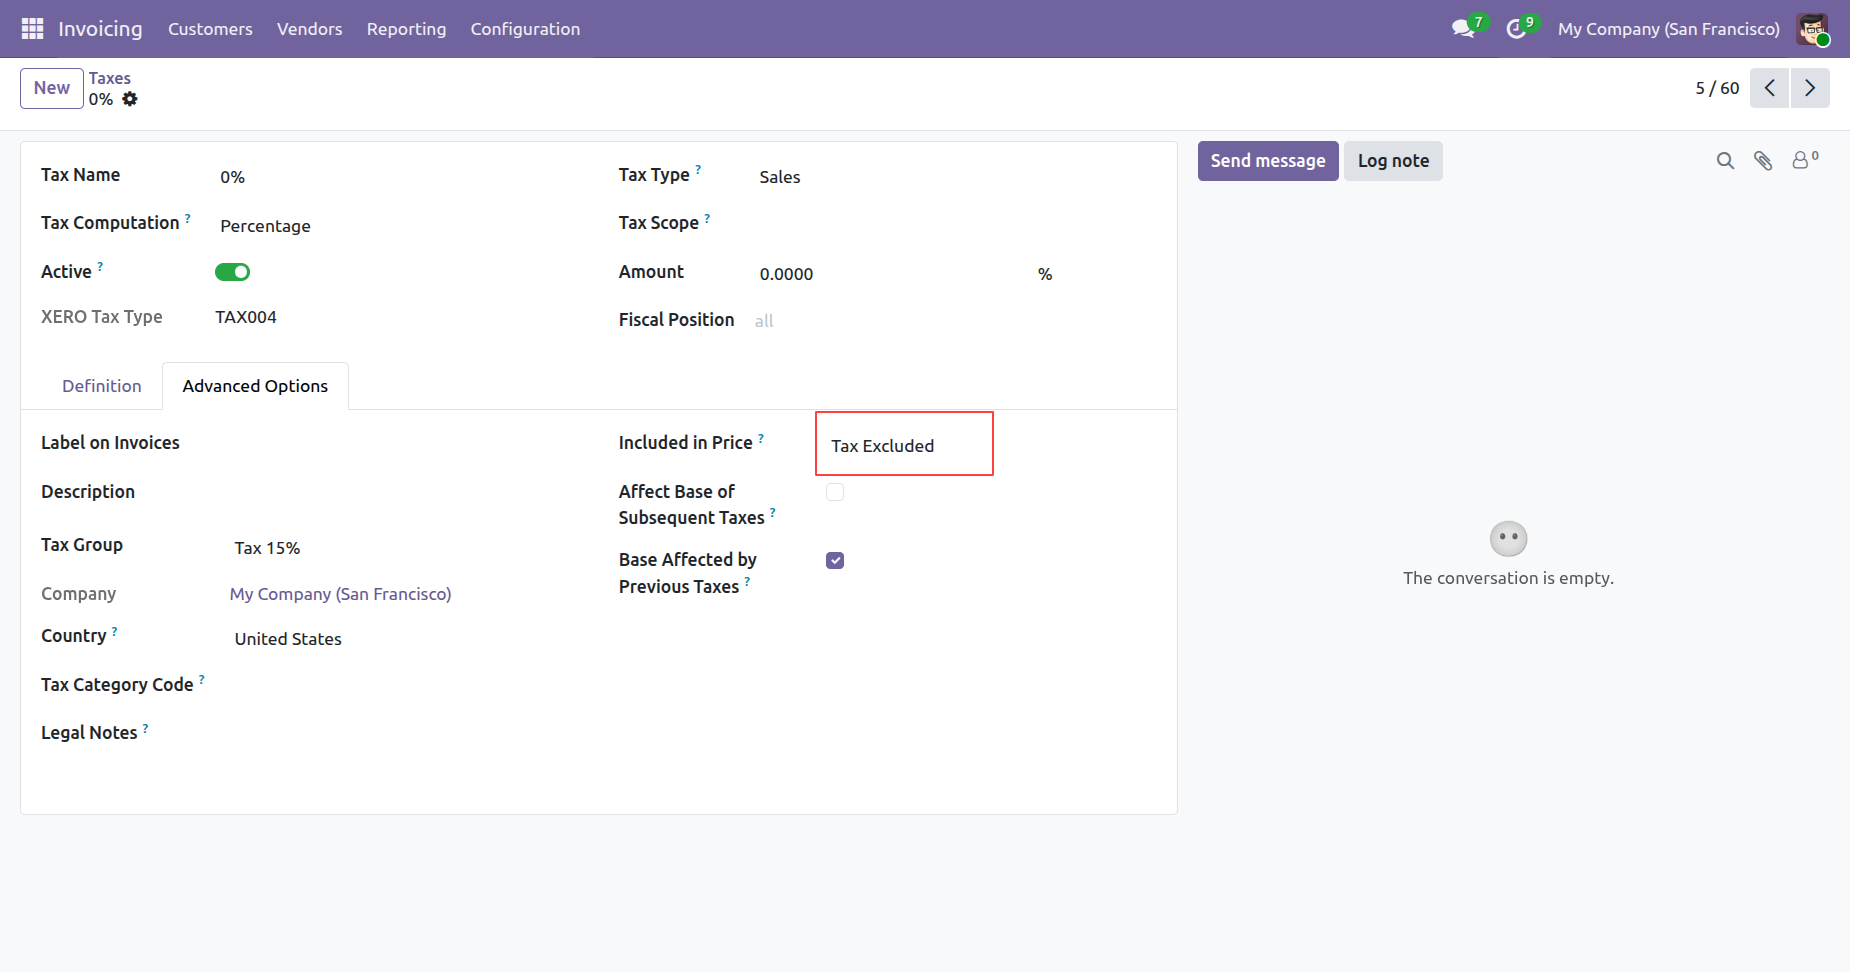Open the gear actions menu beside 0%
Image resolution: width=1850 pixels, height=972 pixels.
[x=130, y=99]
